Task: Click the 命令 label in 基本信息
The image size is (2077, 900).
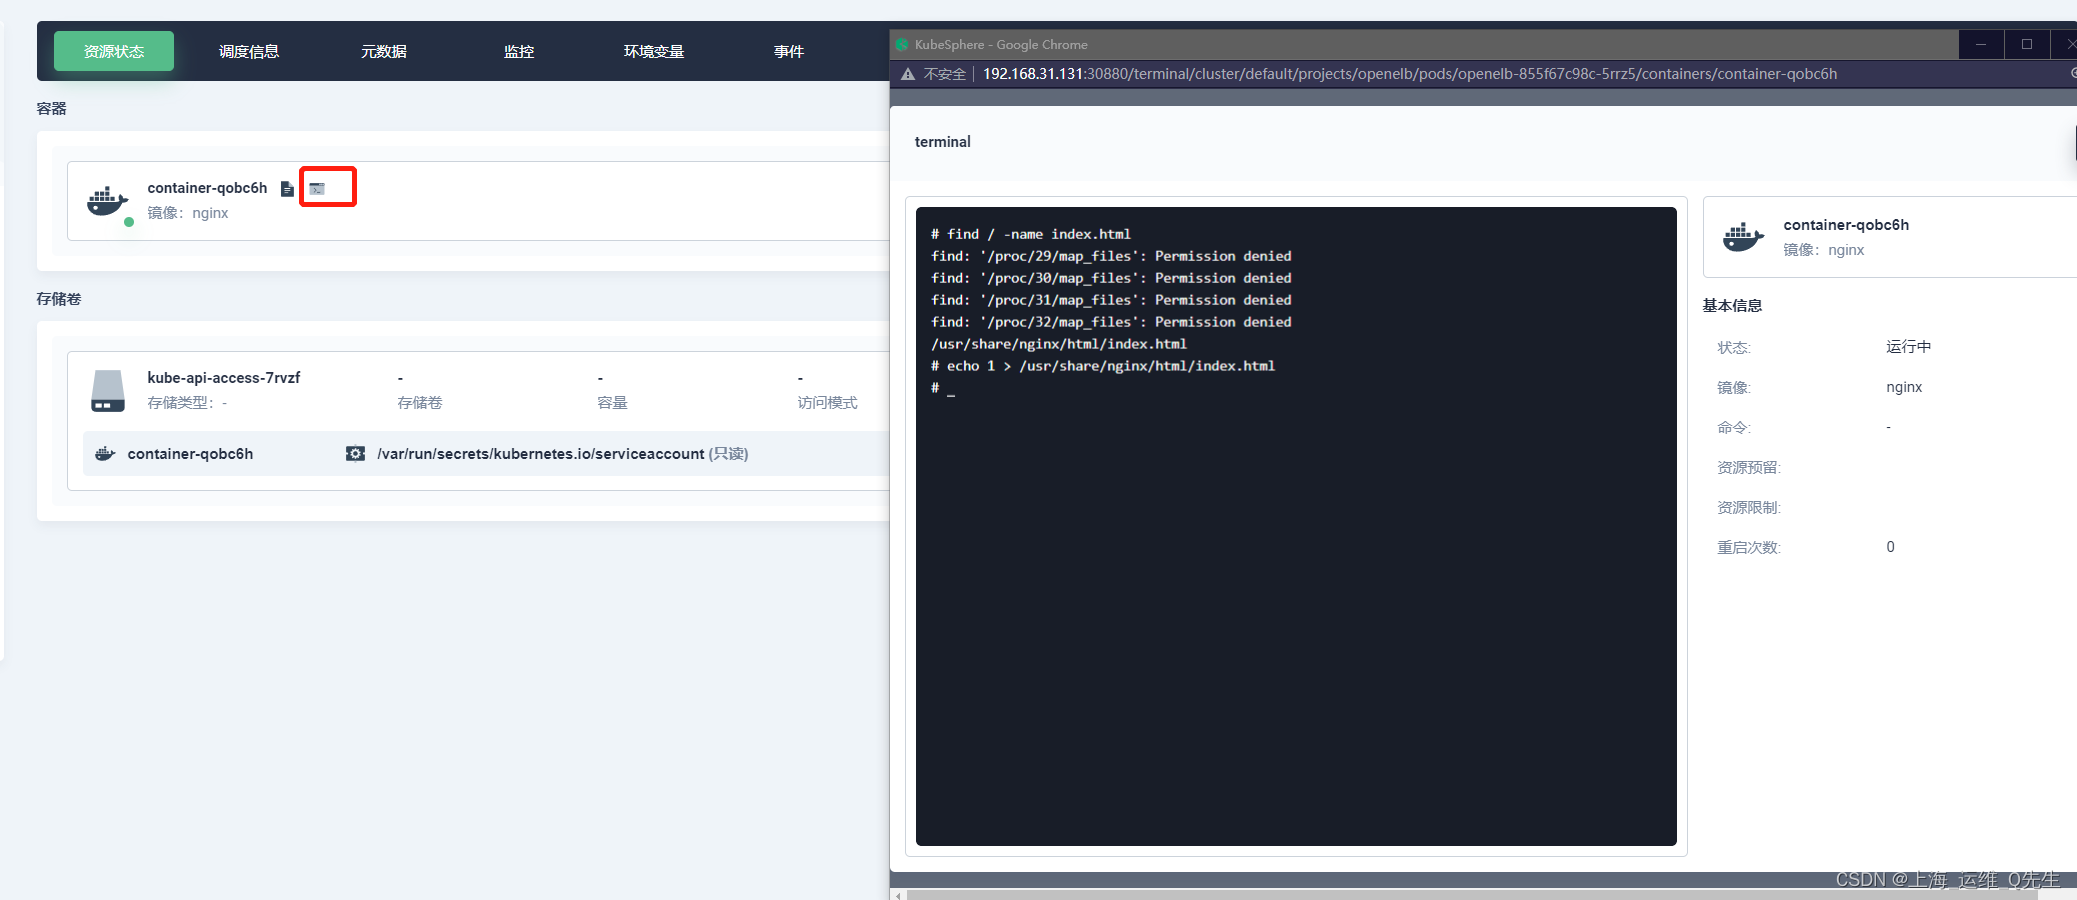Action: click(x=1734, y=428)
